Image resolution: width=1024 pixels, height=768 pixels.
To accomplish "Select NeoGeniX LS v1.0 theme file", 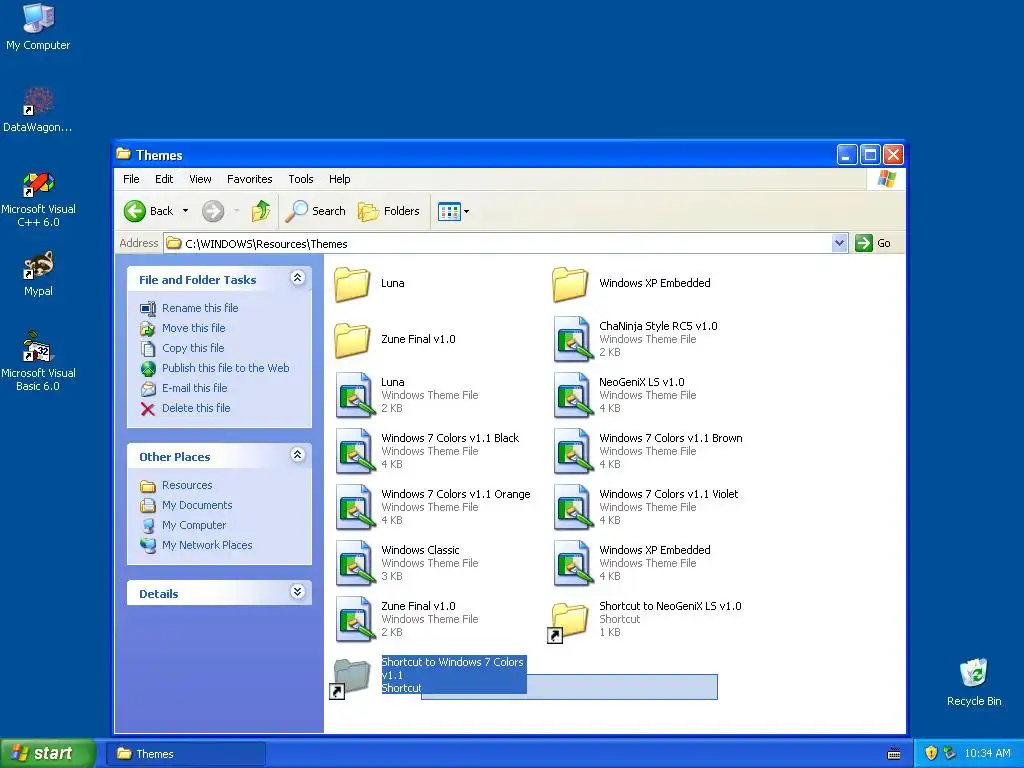I will tap(624, 395).
